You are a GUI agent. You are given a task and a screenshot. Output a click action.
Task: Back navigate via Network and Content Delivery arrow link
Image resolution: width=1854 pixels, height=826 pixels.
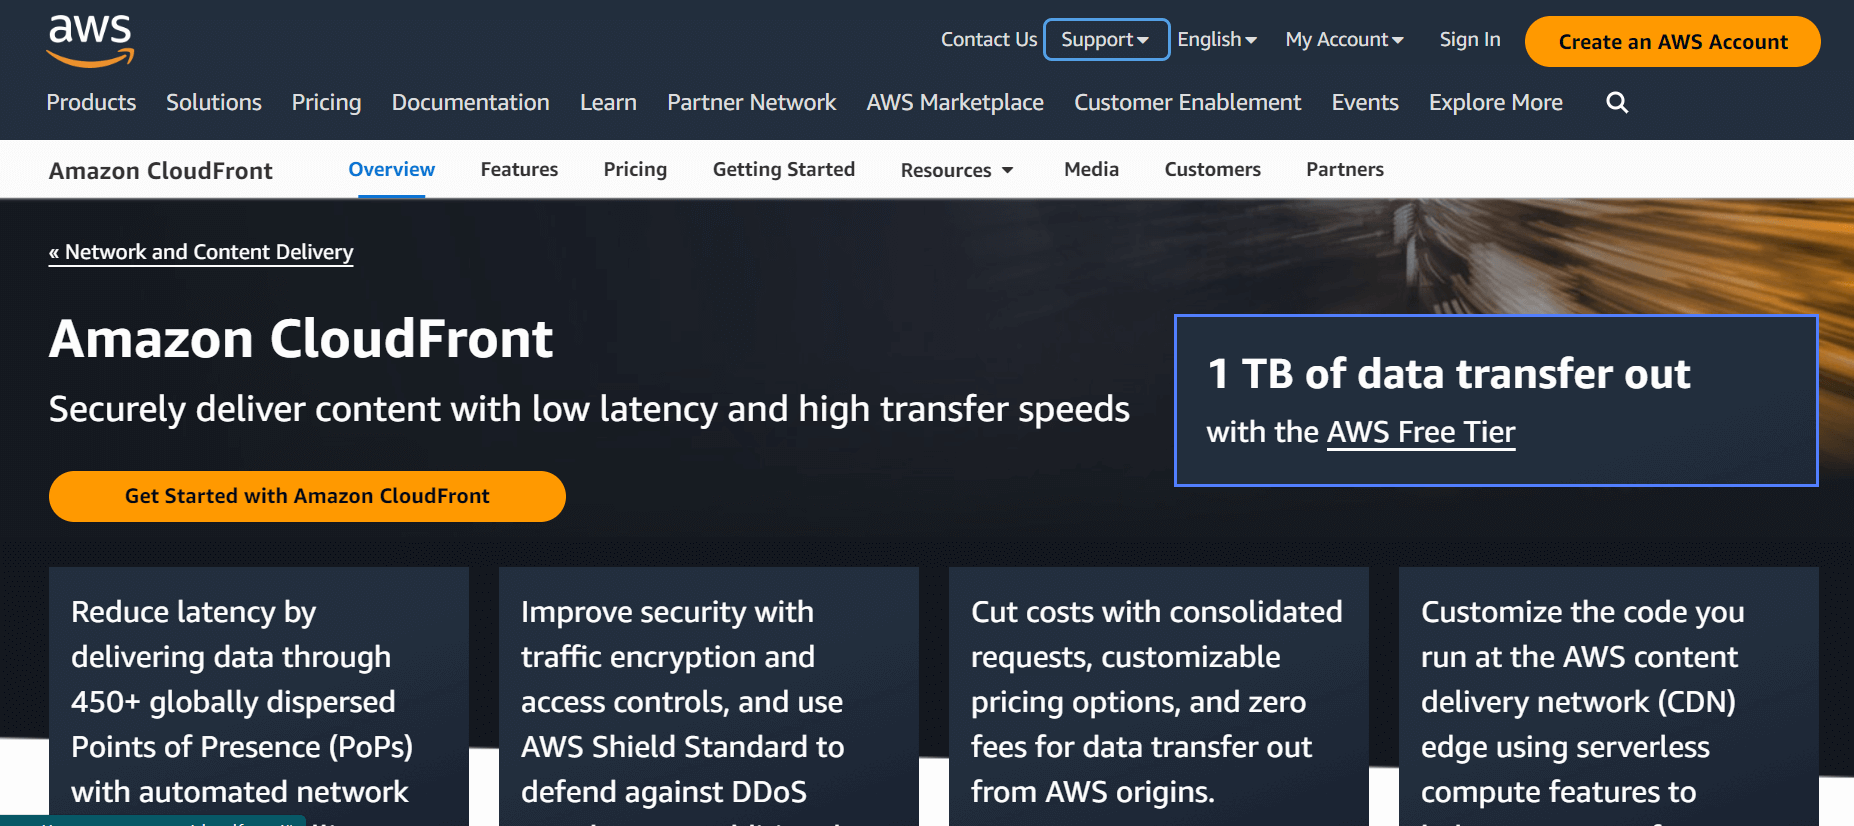(x=200, y=252)
